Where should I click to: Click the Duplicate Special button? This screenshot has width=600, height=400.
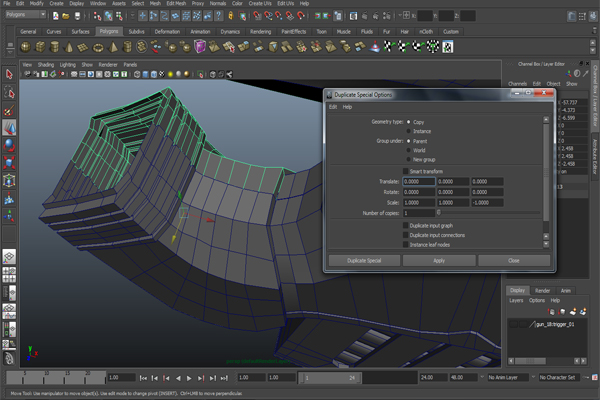(364, 260)
